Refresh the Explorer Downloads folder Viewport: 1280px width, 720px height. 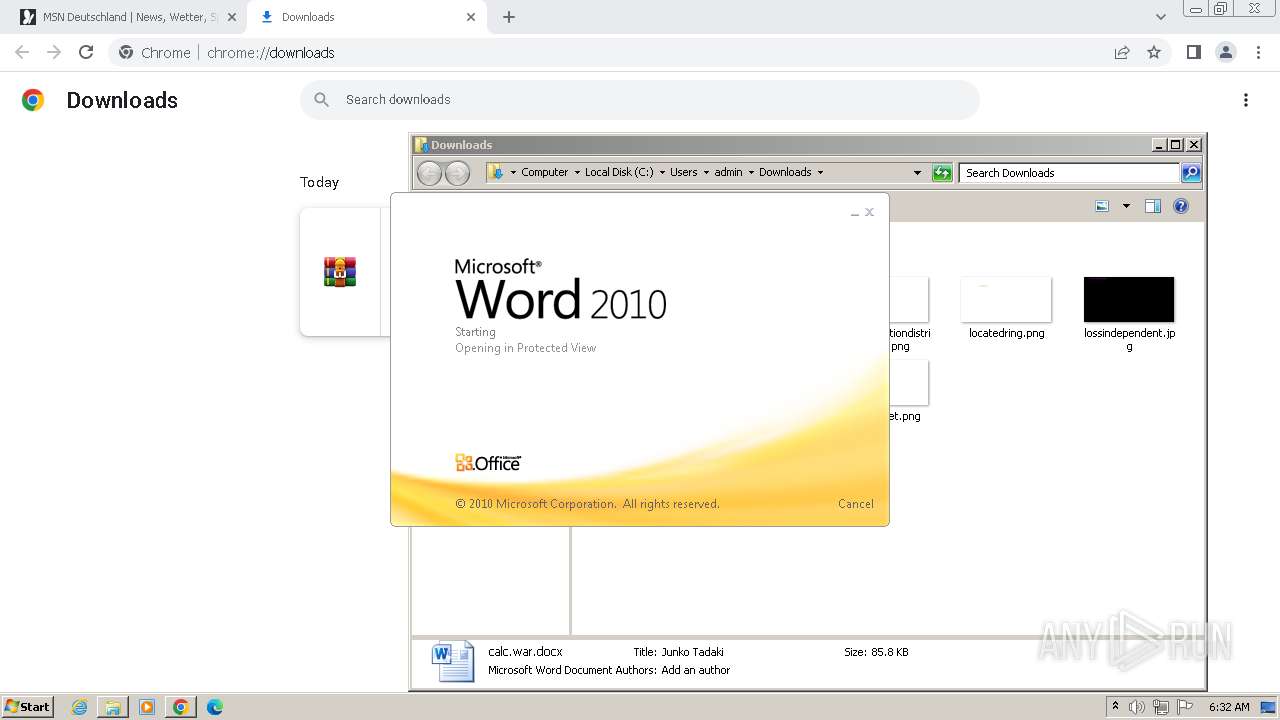(x=942, y=173)
